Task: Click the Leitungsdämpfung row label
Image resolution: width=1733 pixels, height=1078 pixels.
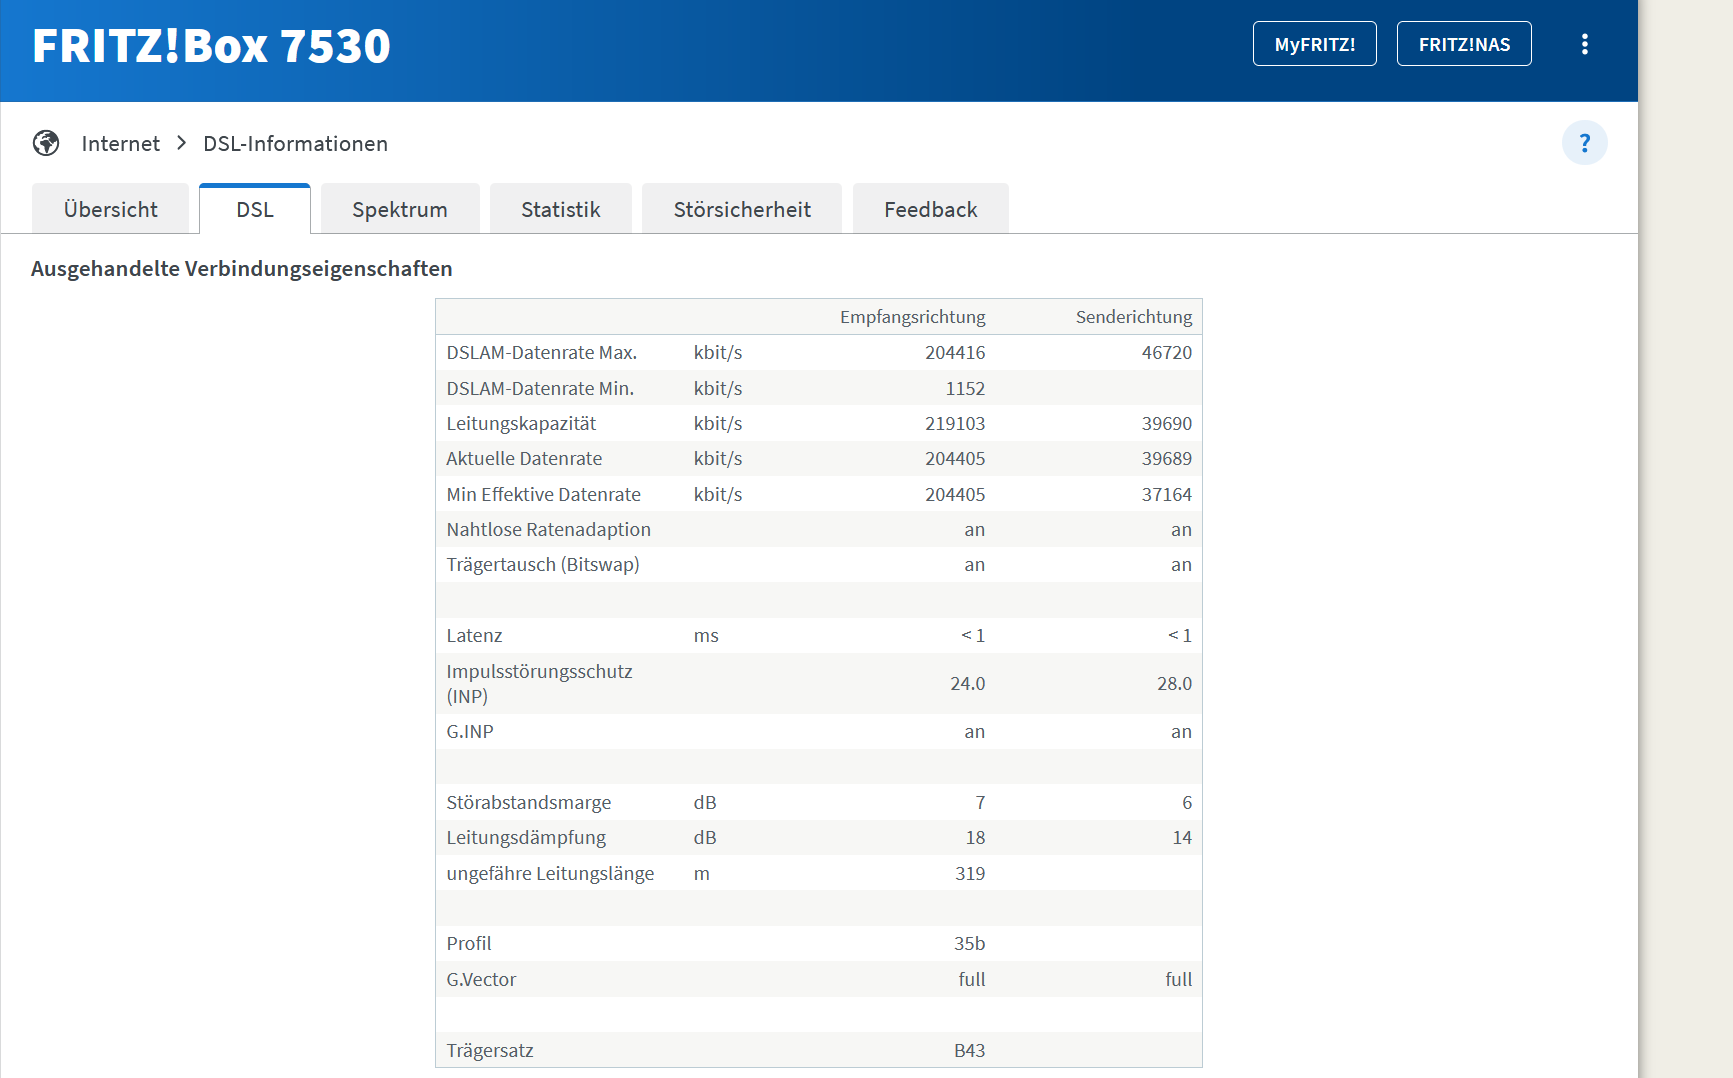Action: pos(526,837)
